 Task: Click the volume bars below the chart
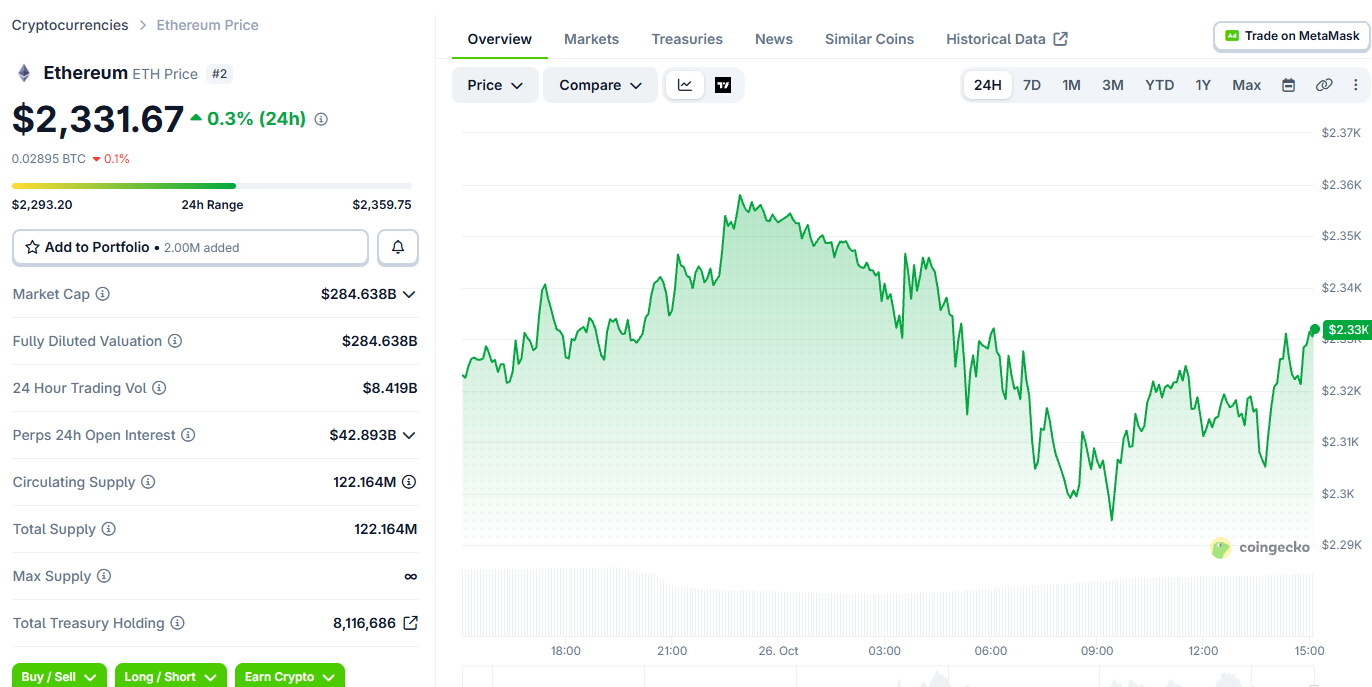click(887, 603)
